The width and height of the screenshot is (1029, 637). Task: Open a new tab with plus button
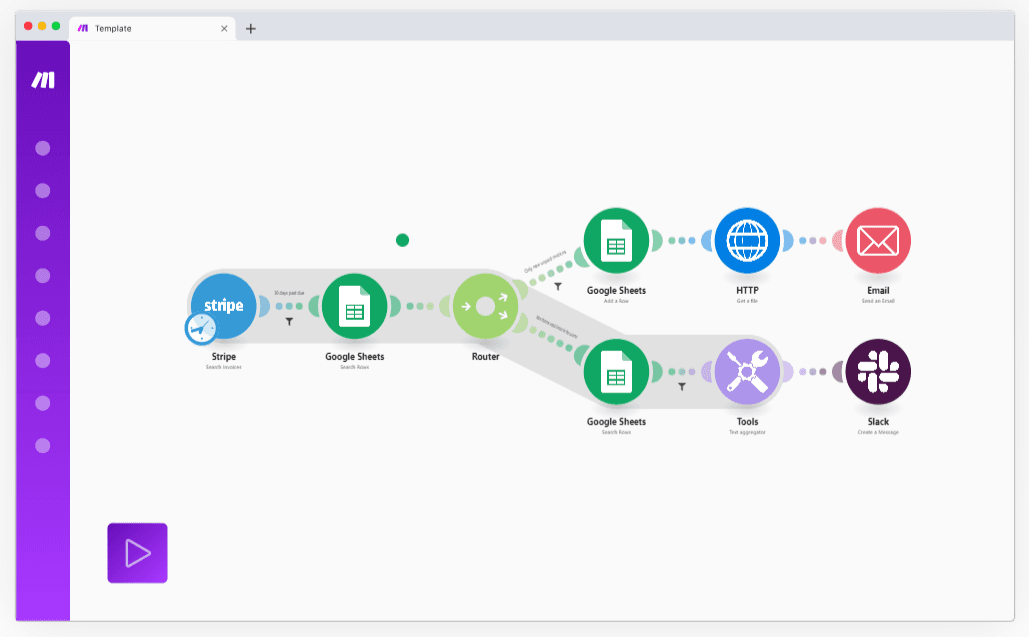(x=251, y=28)
